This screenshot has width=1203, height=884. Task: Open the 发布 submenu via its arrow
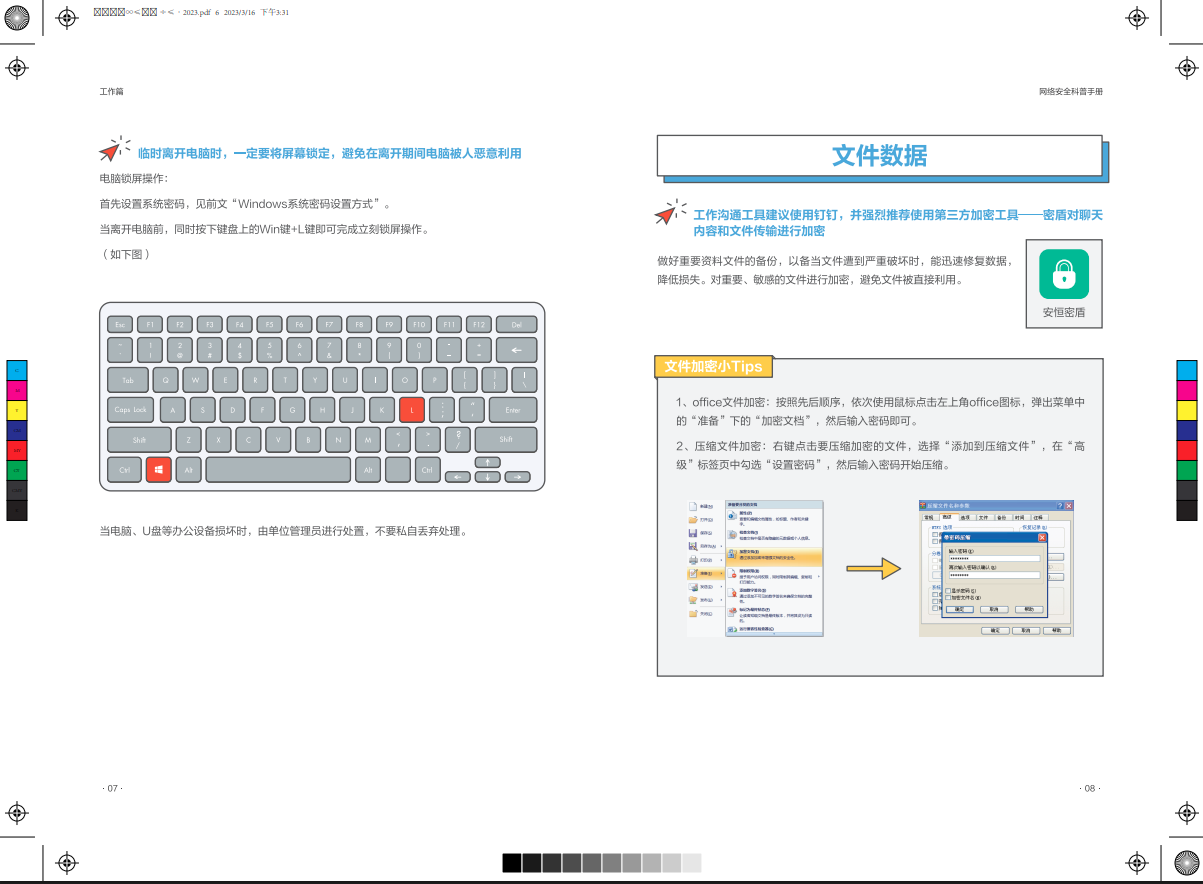(x=720, y=598)
